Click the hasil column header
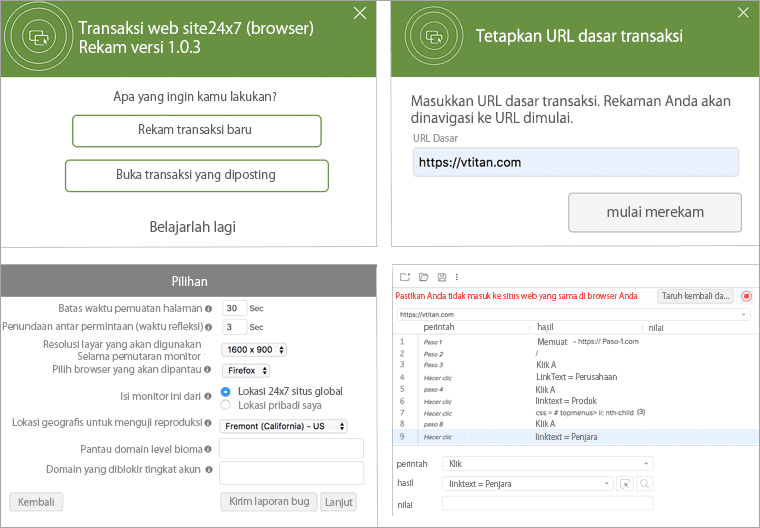The width and height of the screenshot is (760, 528). [x=545, y=327]
